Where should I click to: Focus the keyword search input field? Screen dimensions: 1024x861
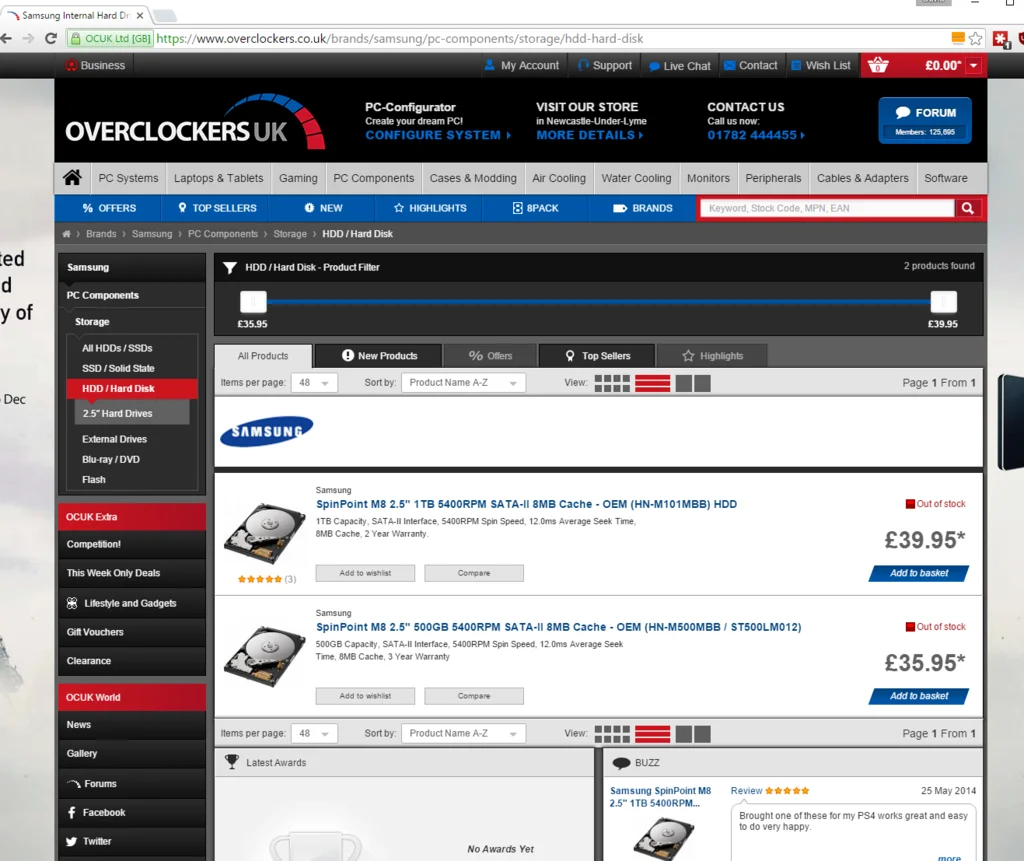[827, 208]
